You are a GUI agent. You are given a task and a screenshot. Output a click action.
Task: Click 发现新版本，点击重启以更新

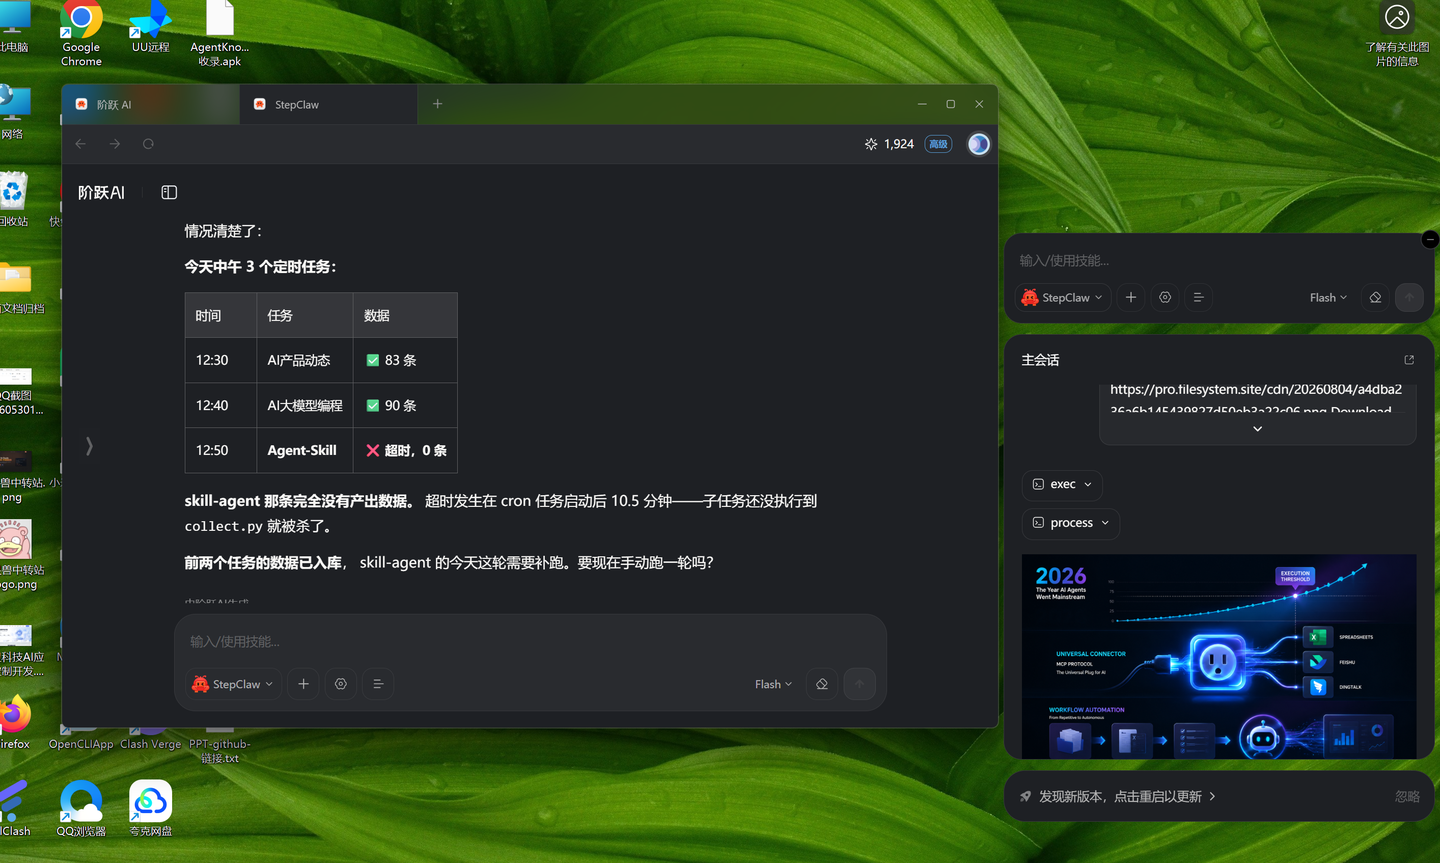(1127, 796)
